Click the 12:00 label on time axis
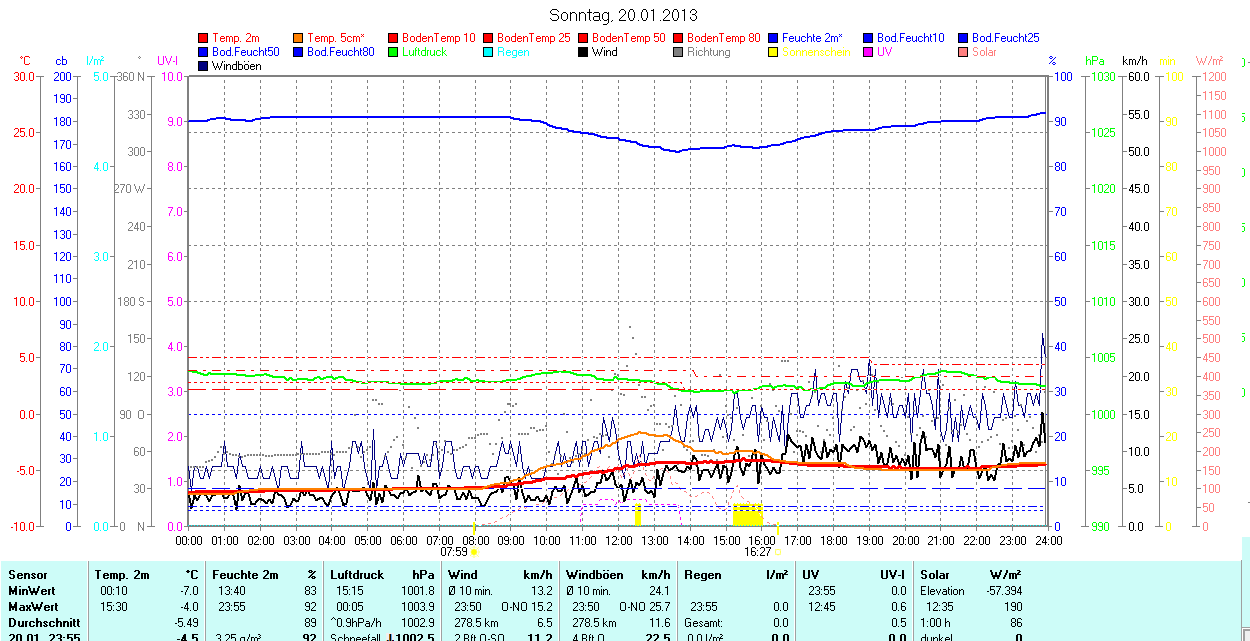The height and width of the screenshot is (641, 1250). point(618,540)
